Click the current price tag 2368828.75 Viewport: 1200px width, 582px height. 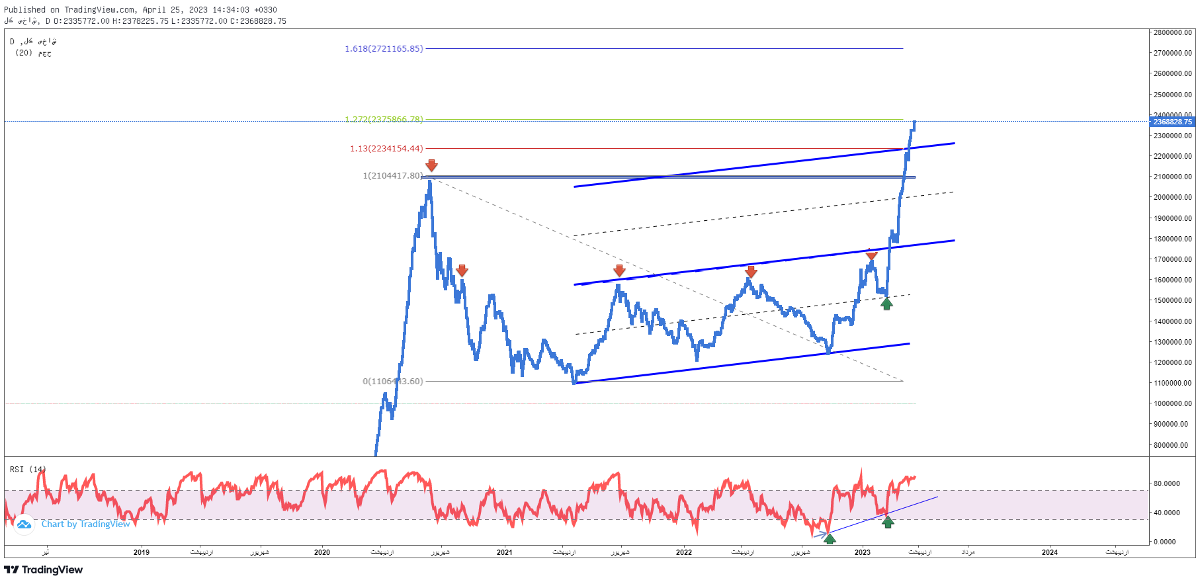coord(1168,122)
